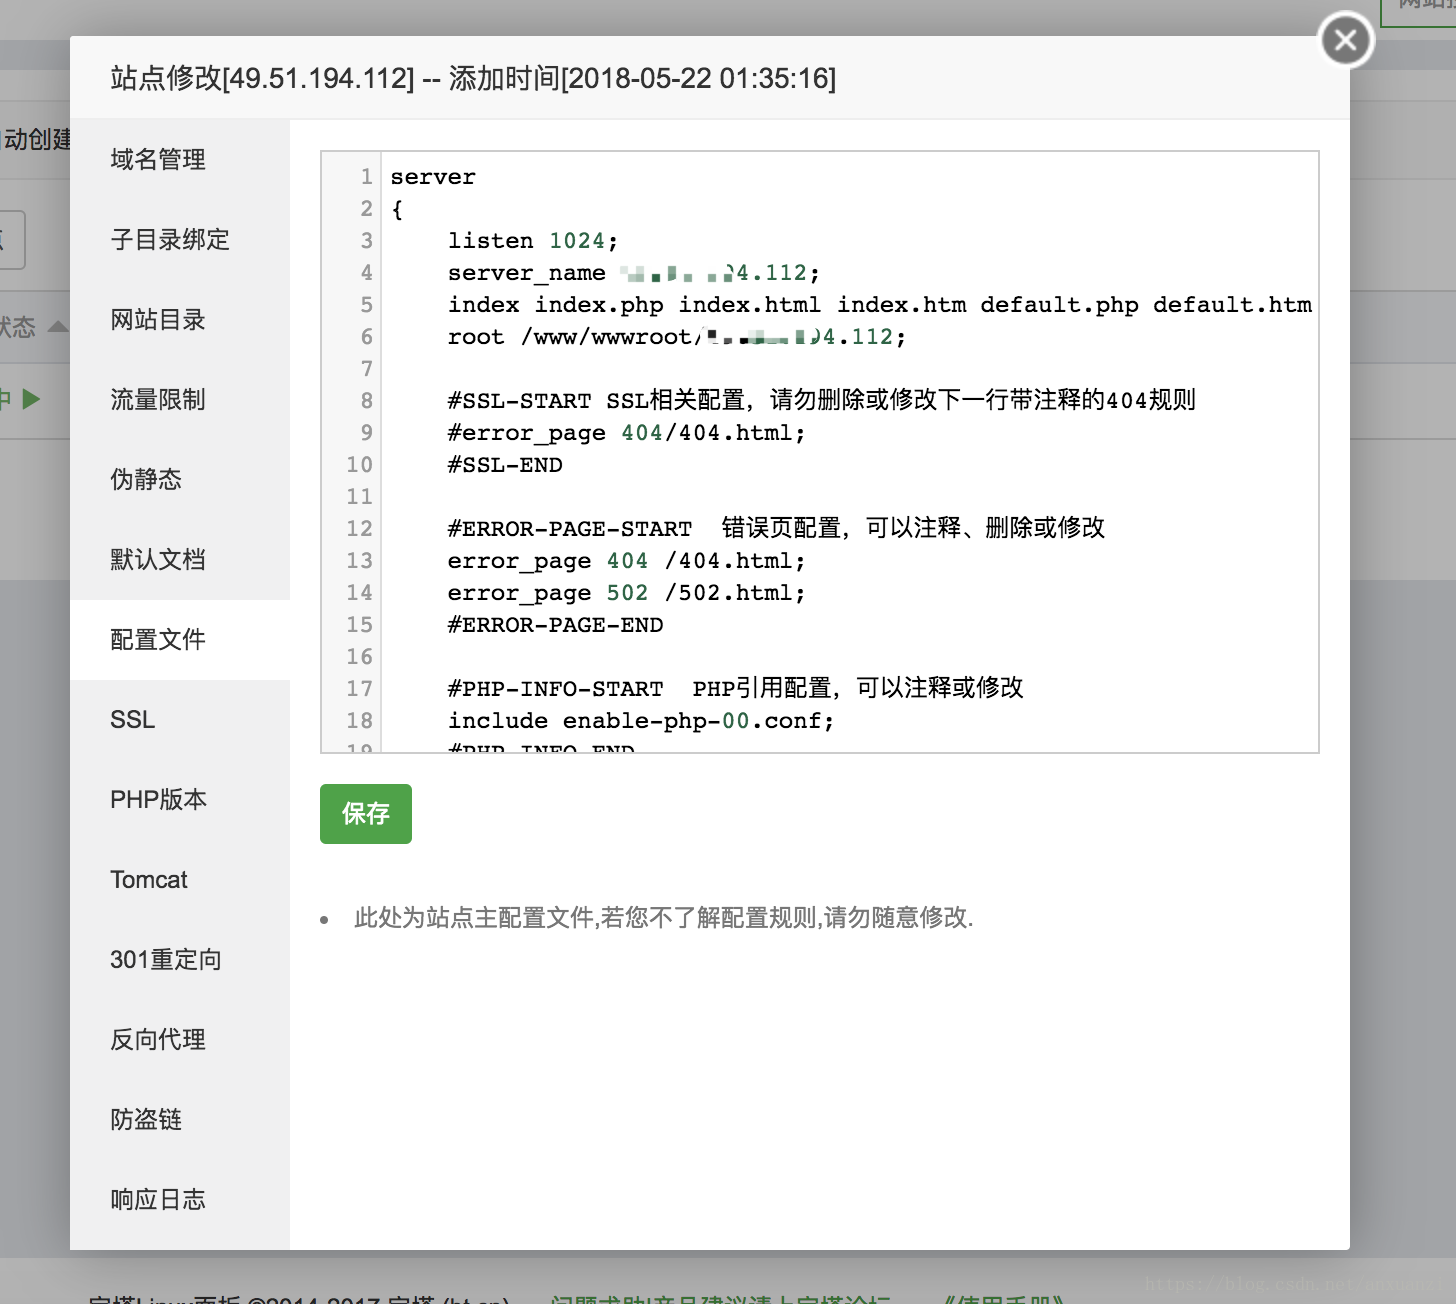This screenshot has height=1304, width=1456.
Task: Select the 默认文档 default document tab
Action: tap(158, 560)
